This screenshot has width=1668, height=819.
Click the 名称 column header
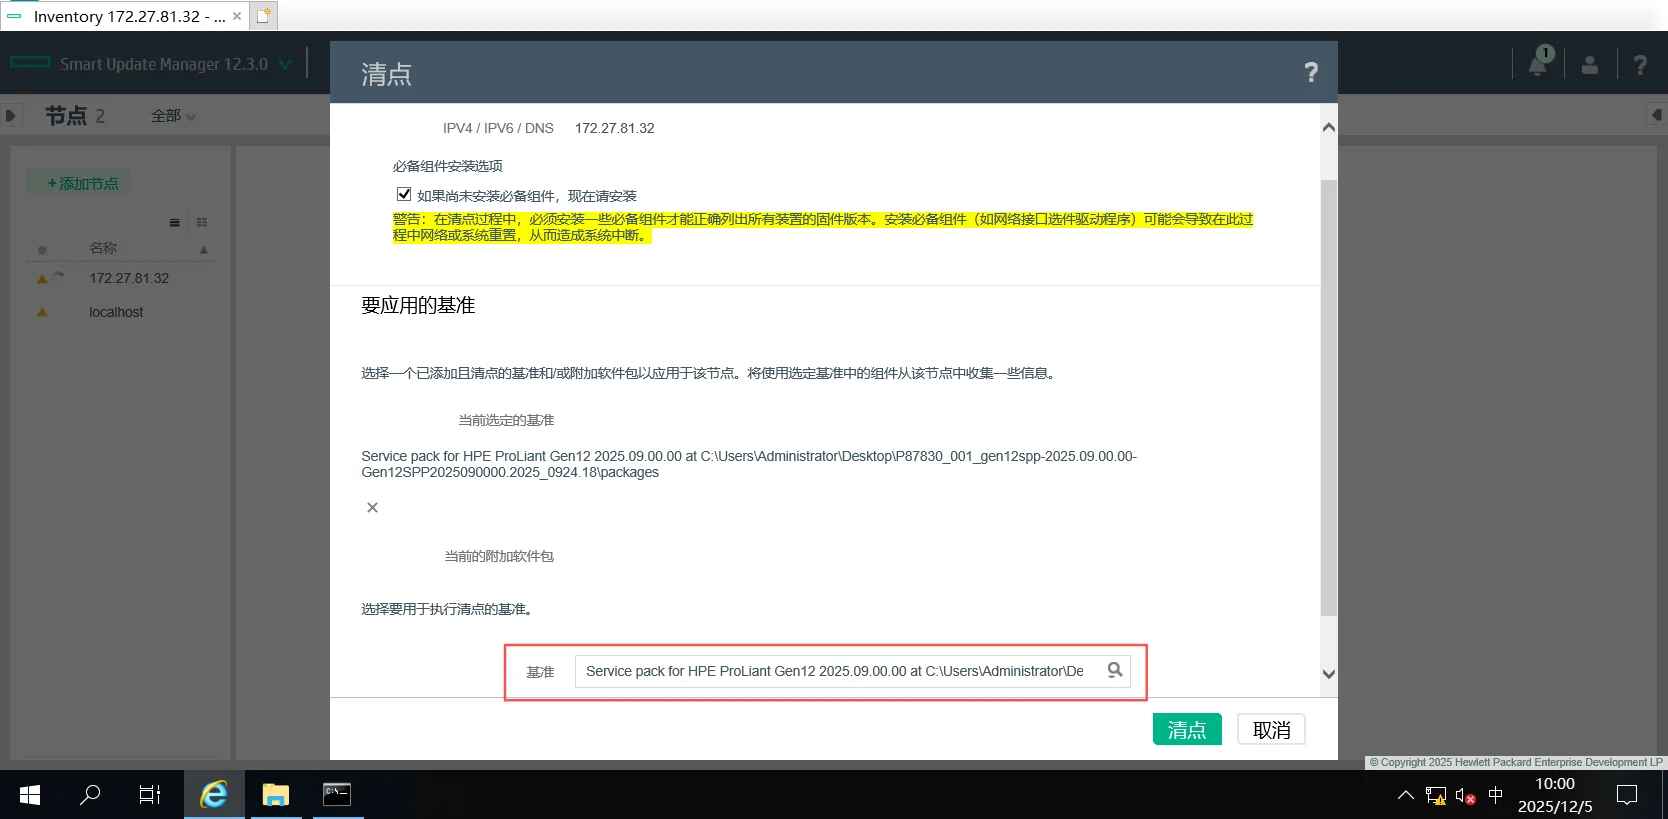[103, 248]
